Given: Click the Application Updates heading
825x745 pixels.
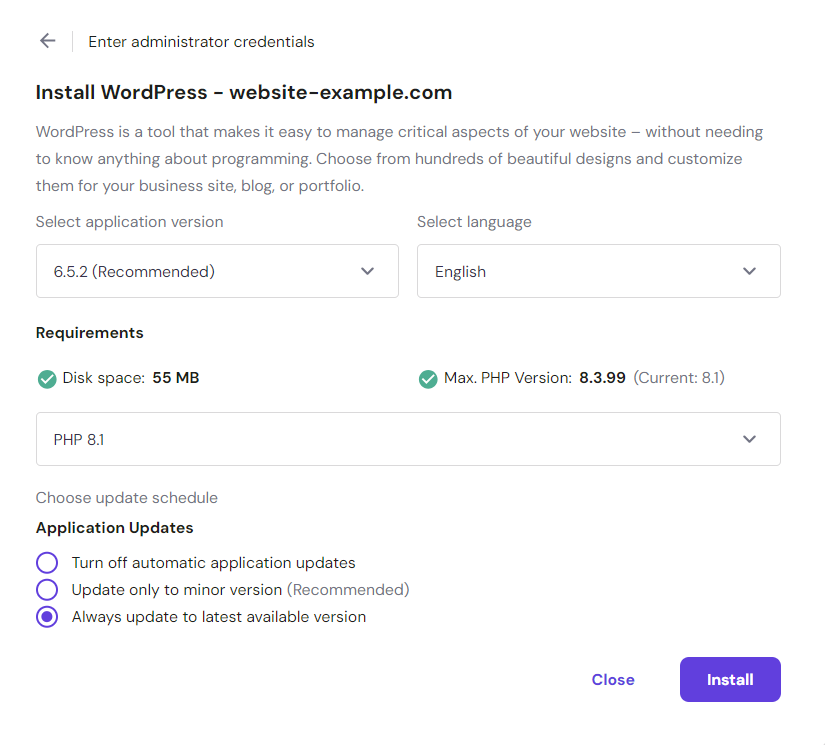Looking at the screenshot, I should (114, 527).
